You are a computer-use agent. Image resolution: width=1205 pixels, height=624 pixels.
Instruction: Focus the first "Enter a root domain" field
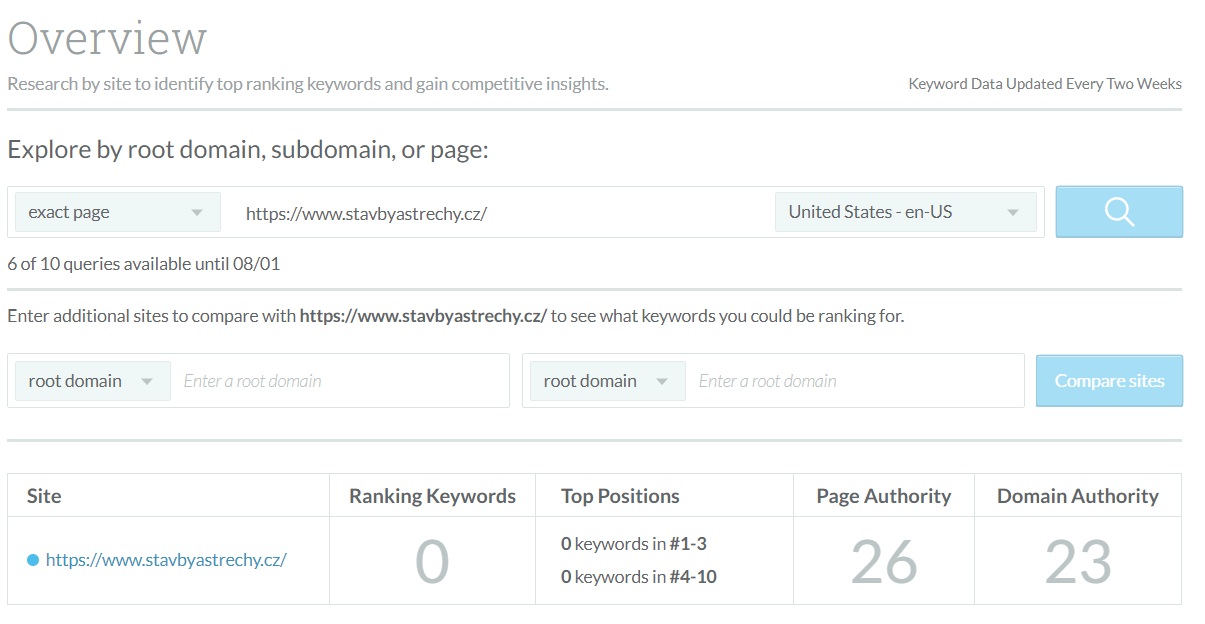tap(340, 381)
